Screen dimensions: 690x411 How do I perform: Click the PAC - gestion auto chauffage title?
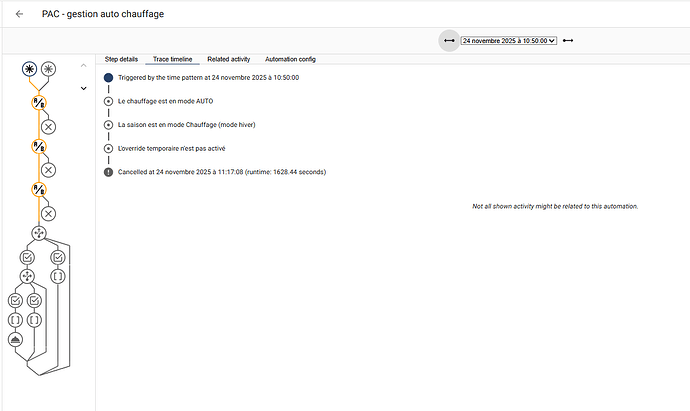103,14
